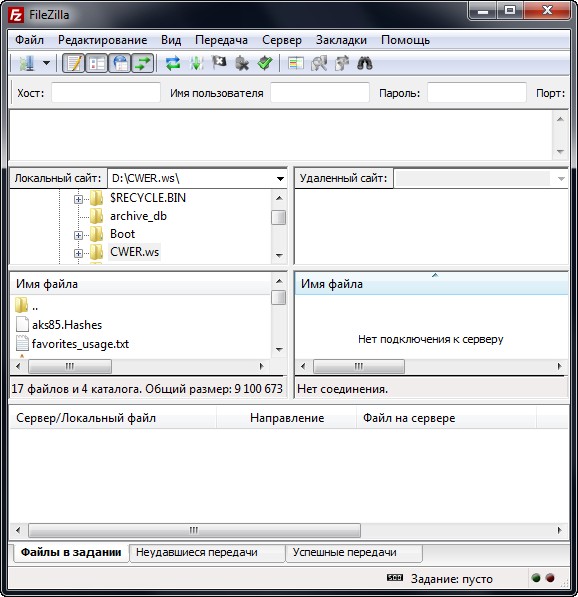Toggle synchronized browsing
The image size is (578, 597).
342,63
